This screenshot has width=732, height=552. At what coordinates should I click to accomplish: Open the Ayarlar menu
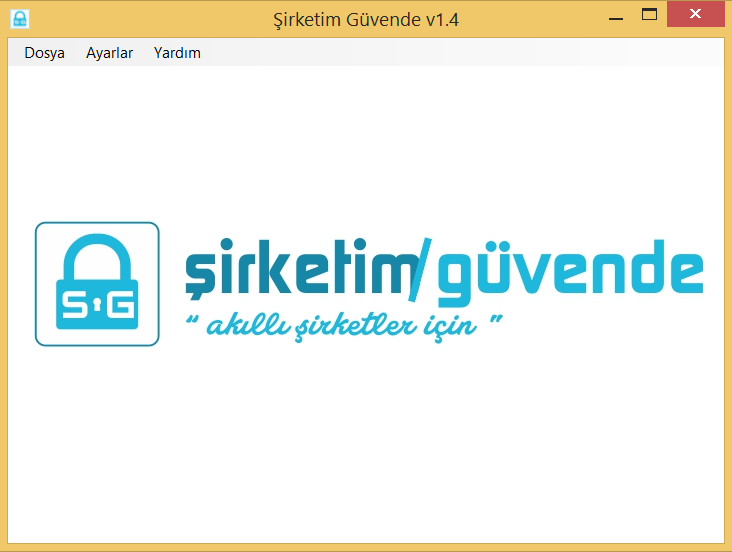coord(109,53)
